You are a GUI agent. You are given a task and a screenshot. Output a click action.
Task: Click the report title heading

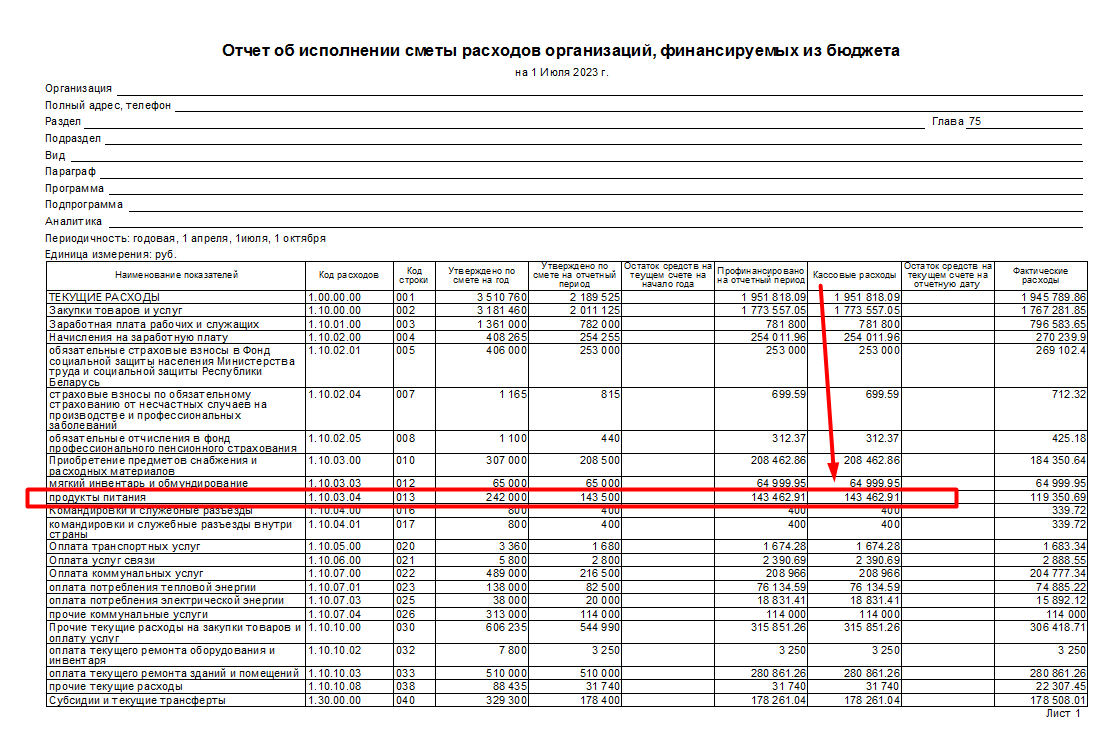[x=560, y=50]
